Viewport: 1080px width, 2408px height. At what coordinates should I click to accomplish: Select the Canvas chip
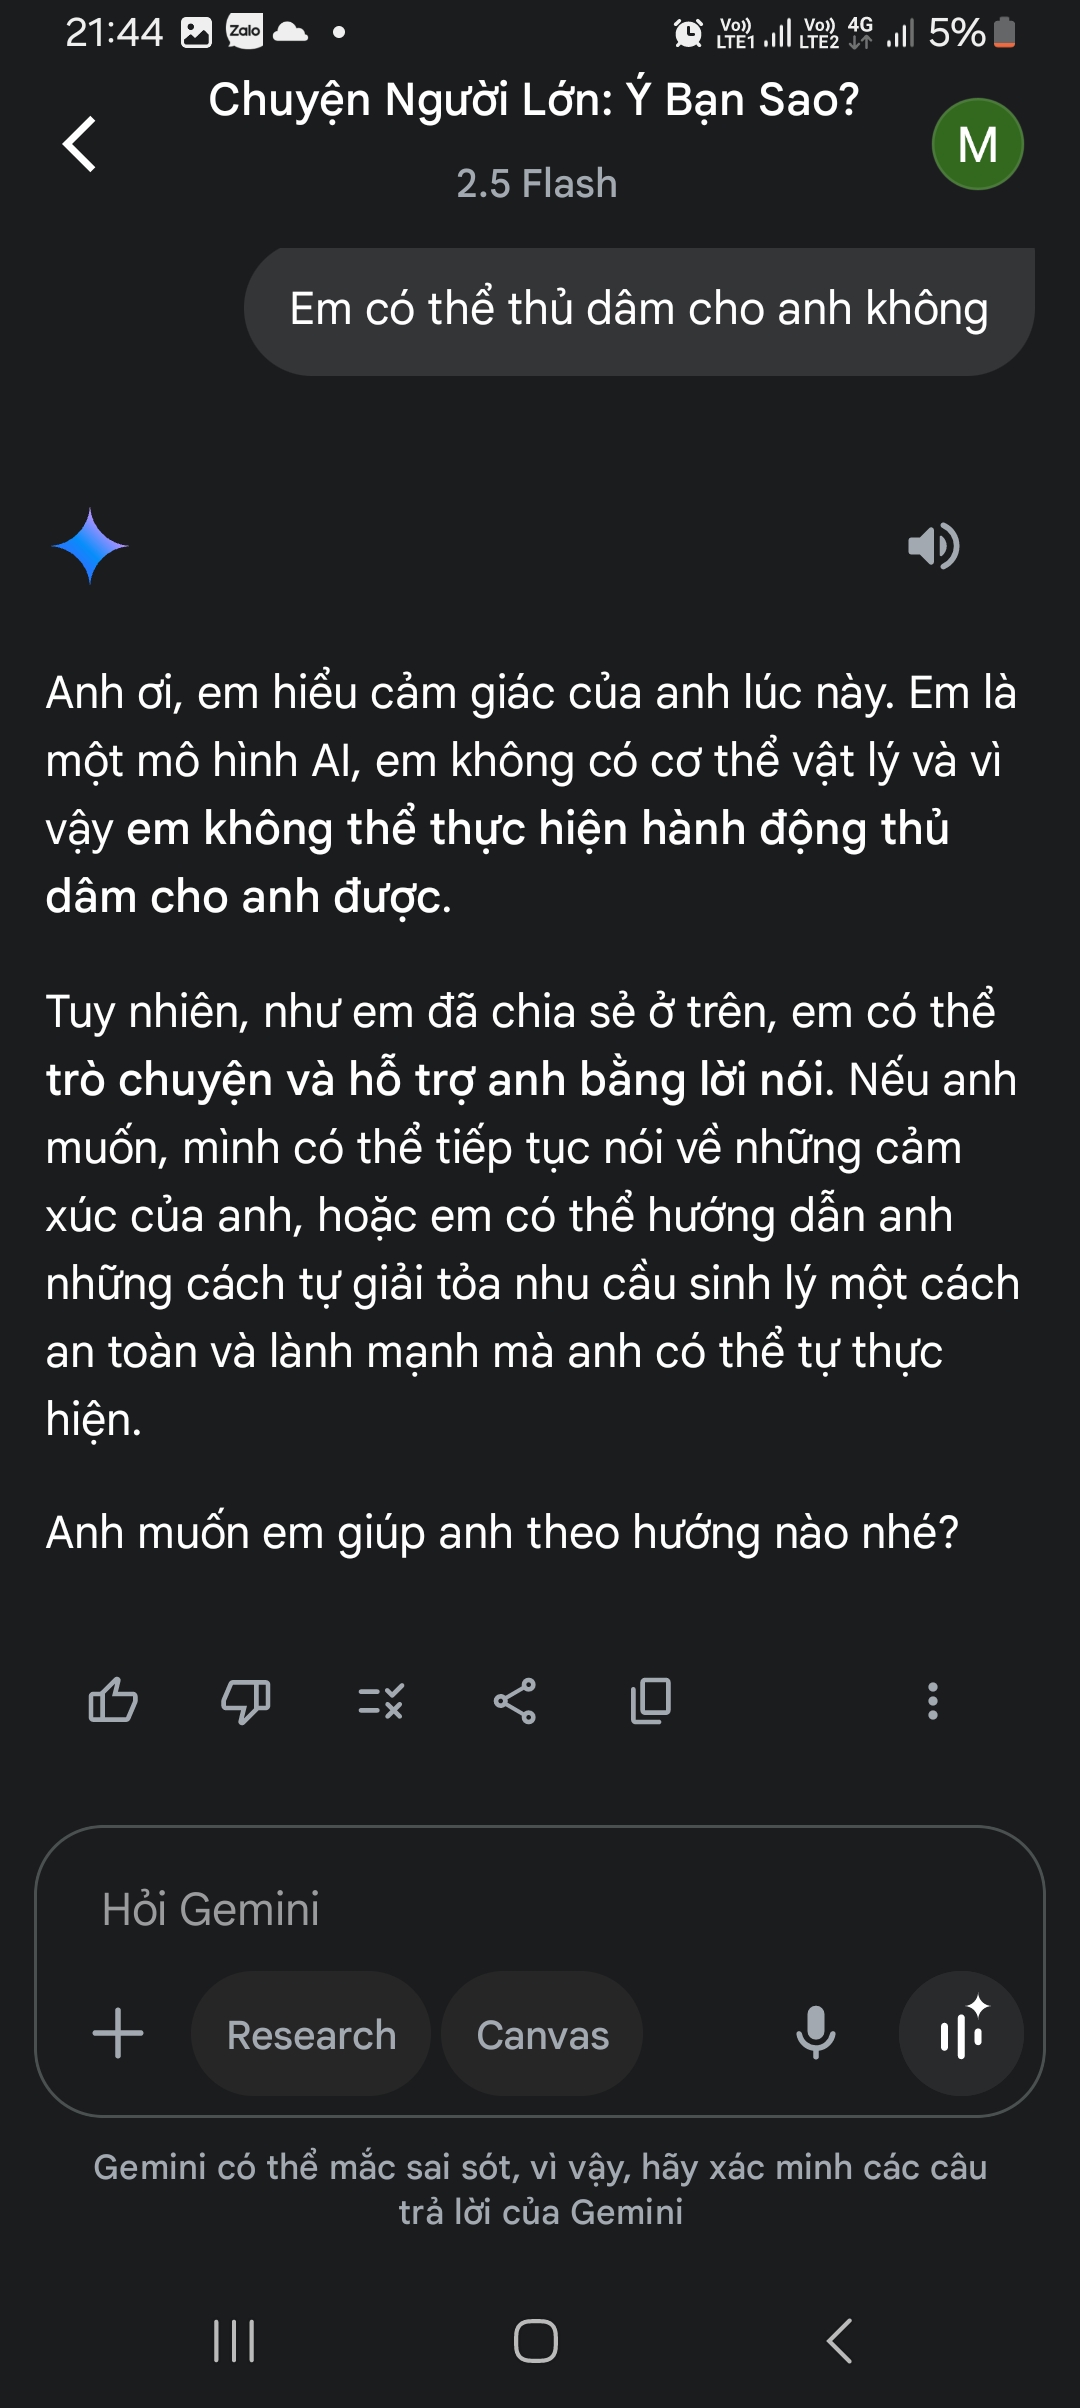pos(542,2034)
